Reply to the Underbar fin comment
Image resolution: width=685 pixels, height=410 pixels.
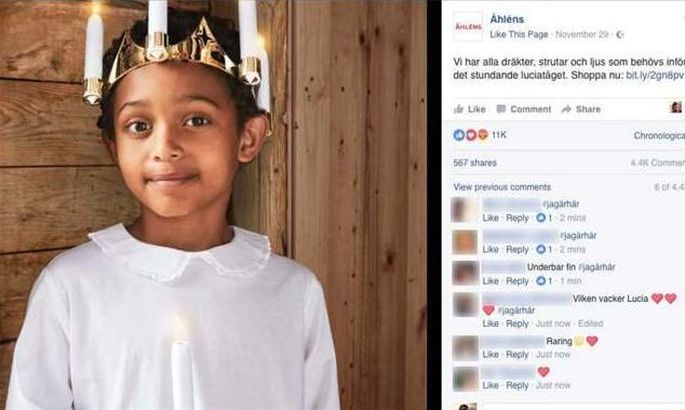(x=517, y=281)
